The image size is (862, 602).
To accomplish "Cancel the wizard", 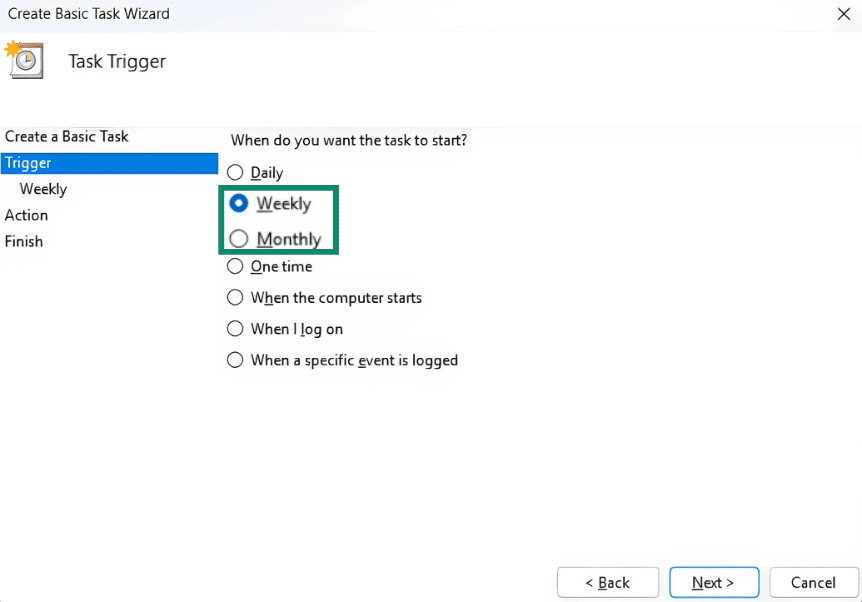I will point(813,582).
